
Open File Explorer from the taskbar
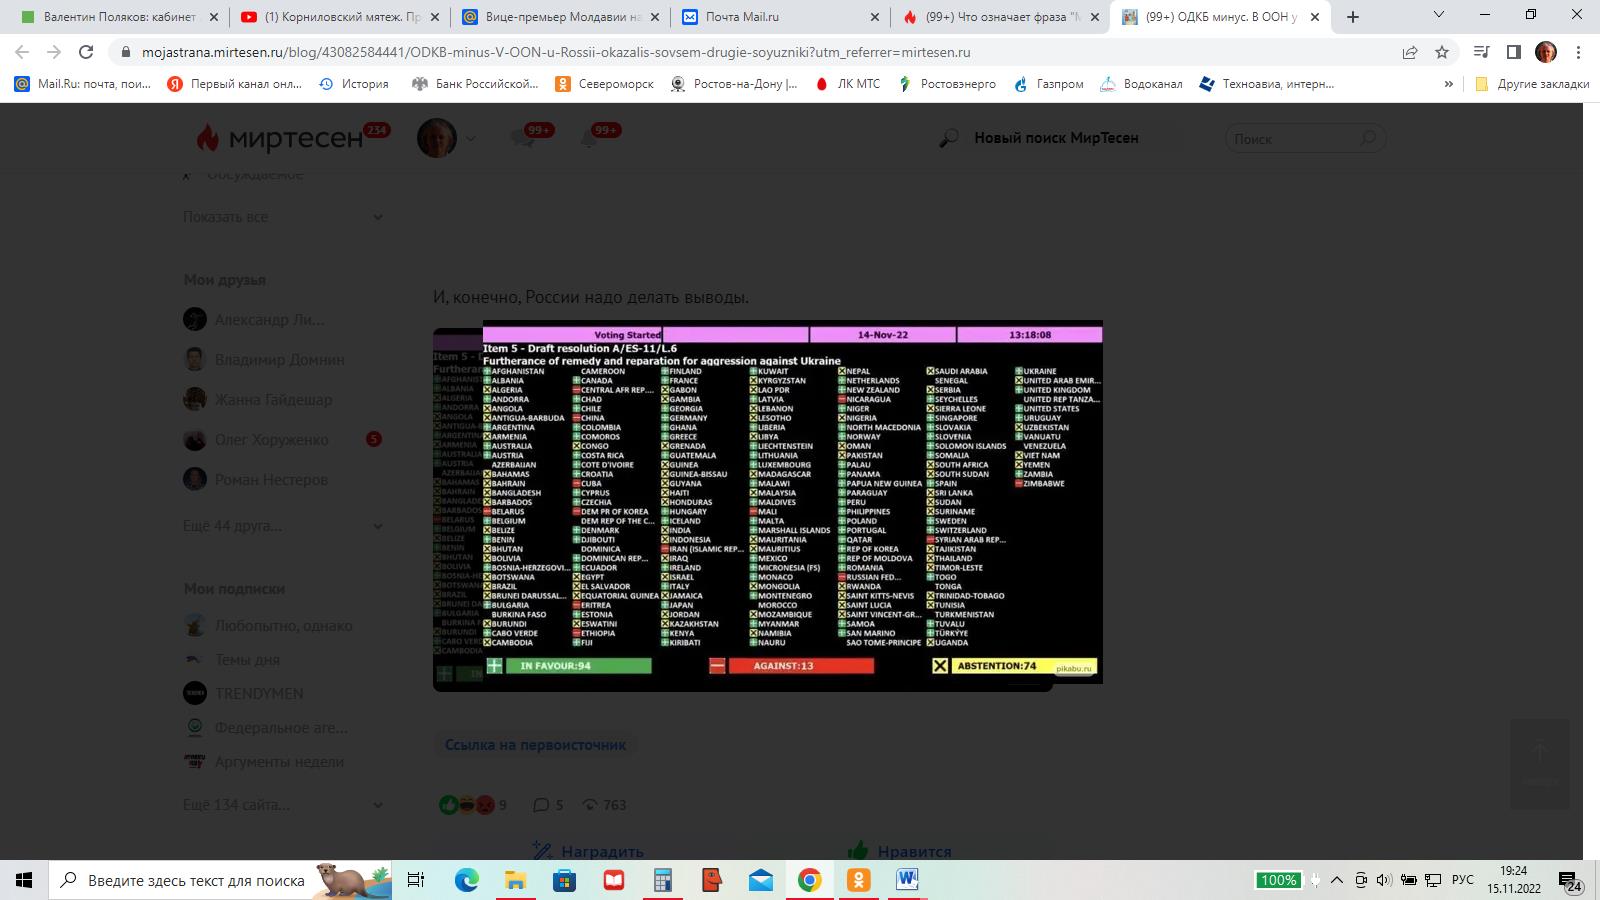pyautogui.click(x=515, y=880)
